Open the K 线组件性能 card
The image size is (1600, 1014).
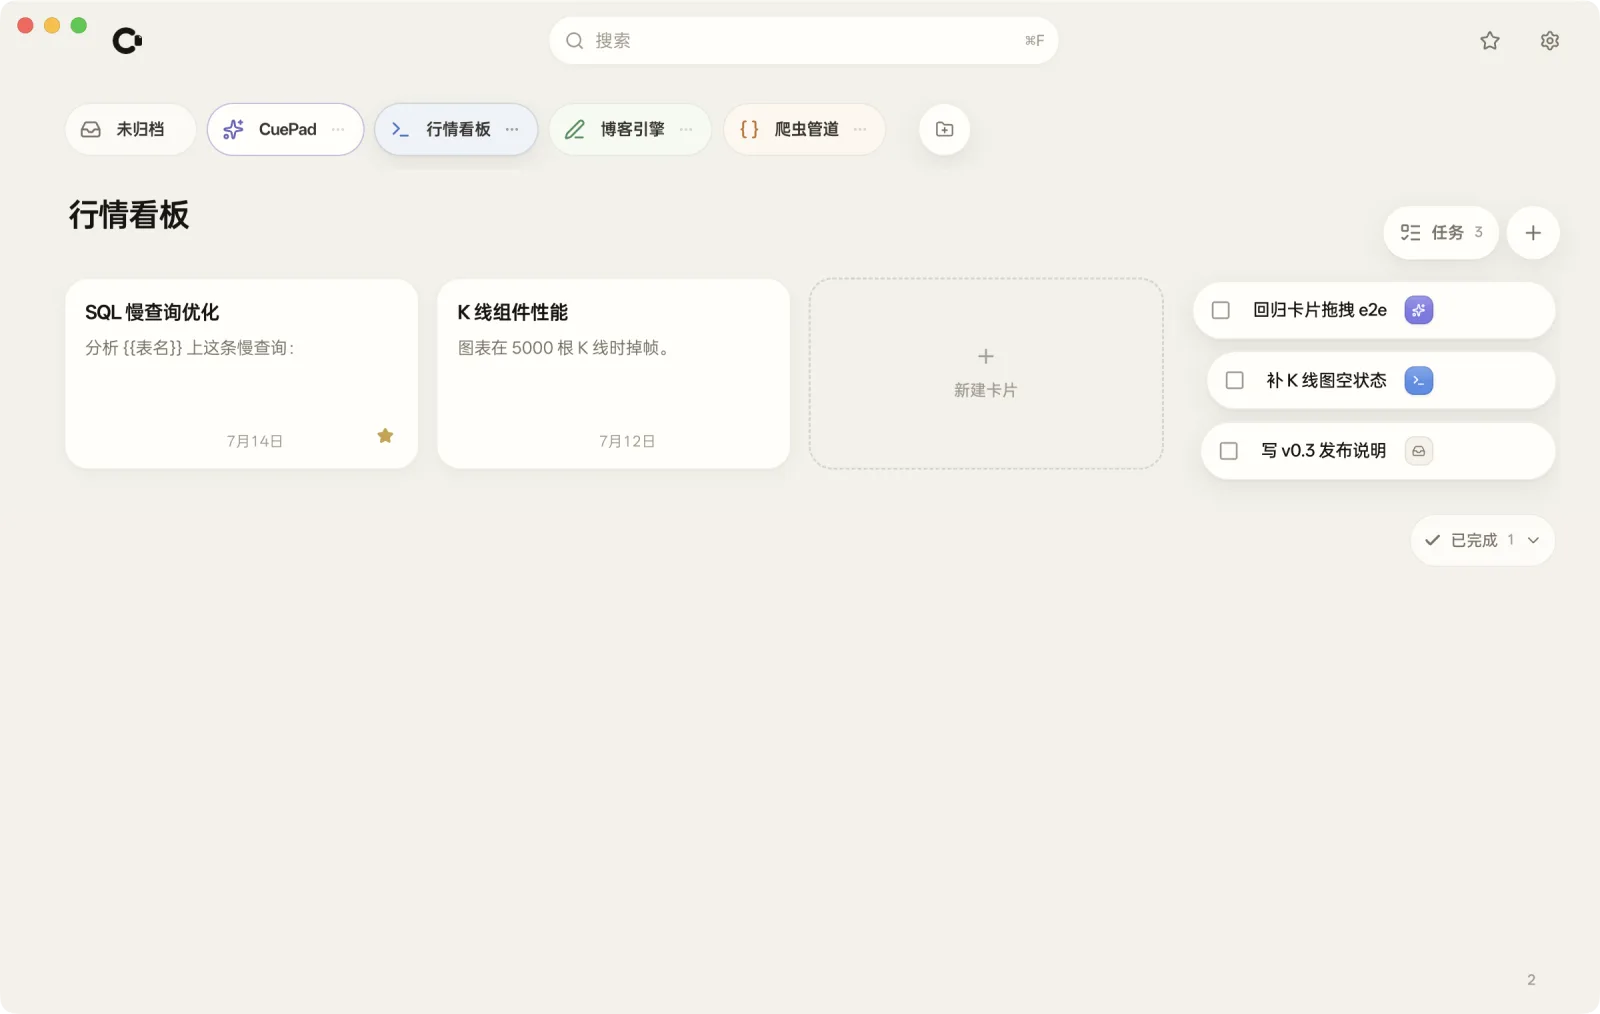(x=613, y=373)
